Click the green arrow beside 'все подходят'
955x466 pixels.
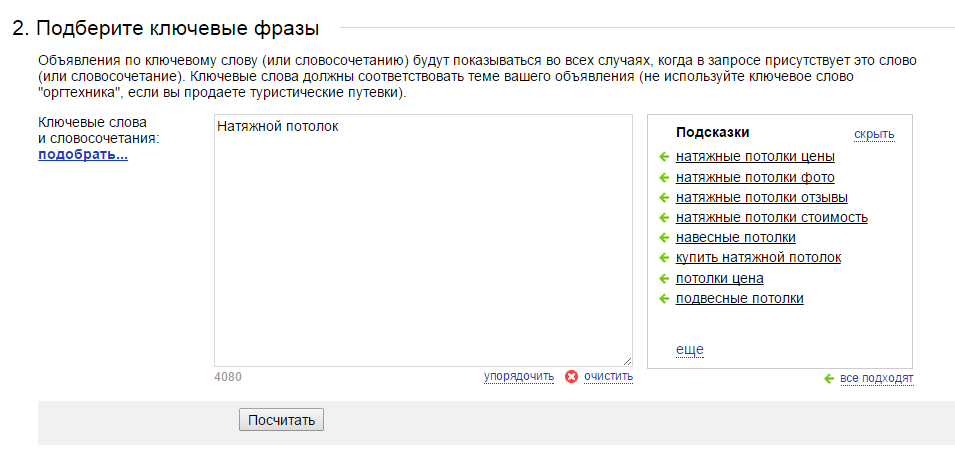pos(828,379)
